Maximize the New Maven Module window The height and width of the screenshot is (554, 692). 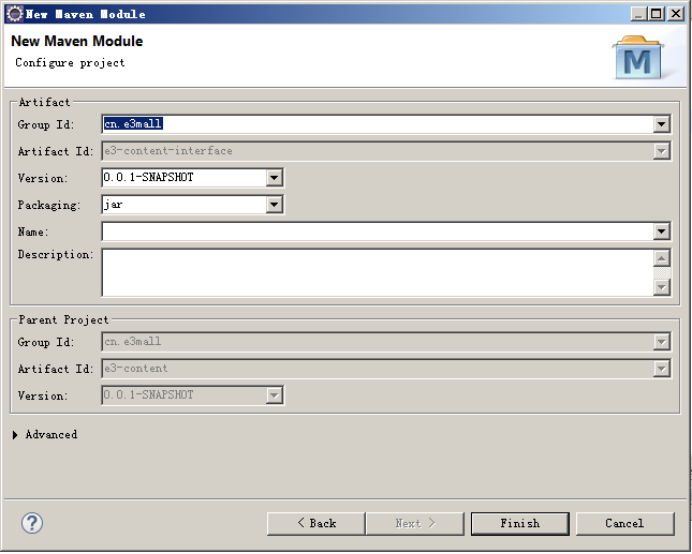(656, 14)
